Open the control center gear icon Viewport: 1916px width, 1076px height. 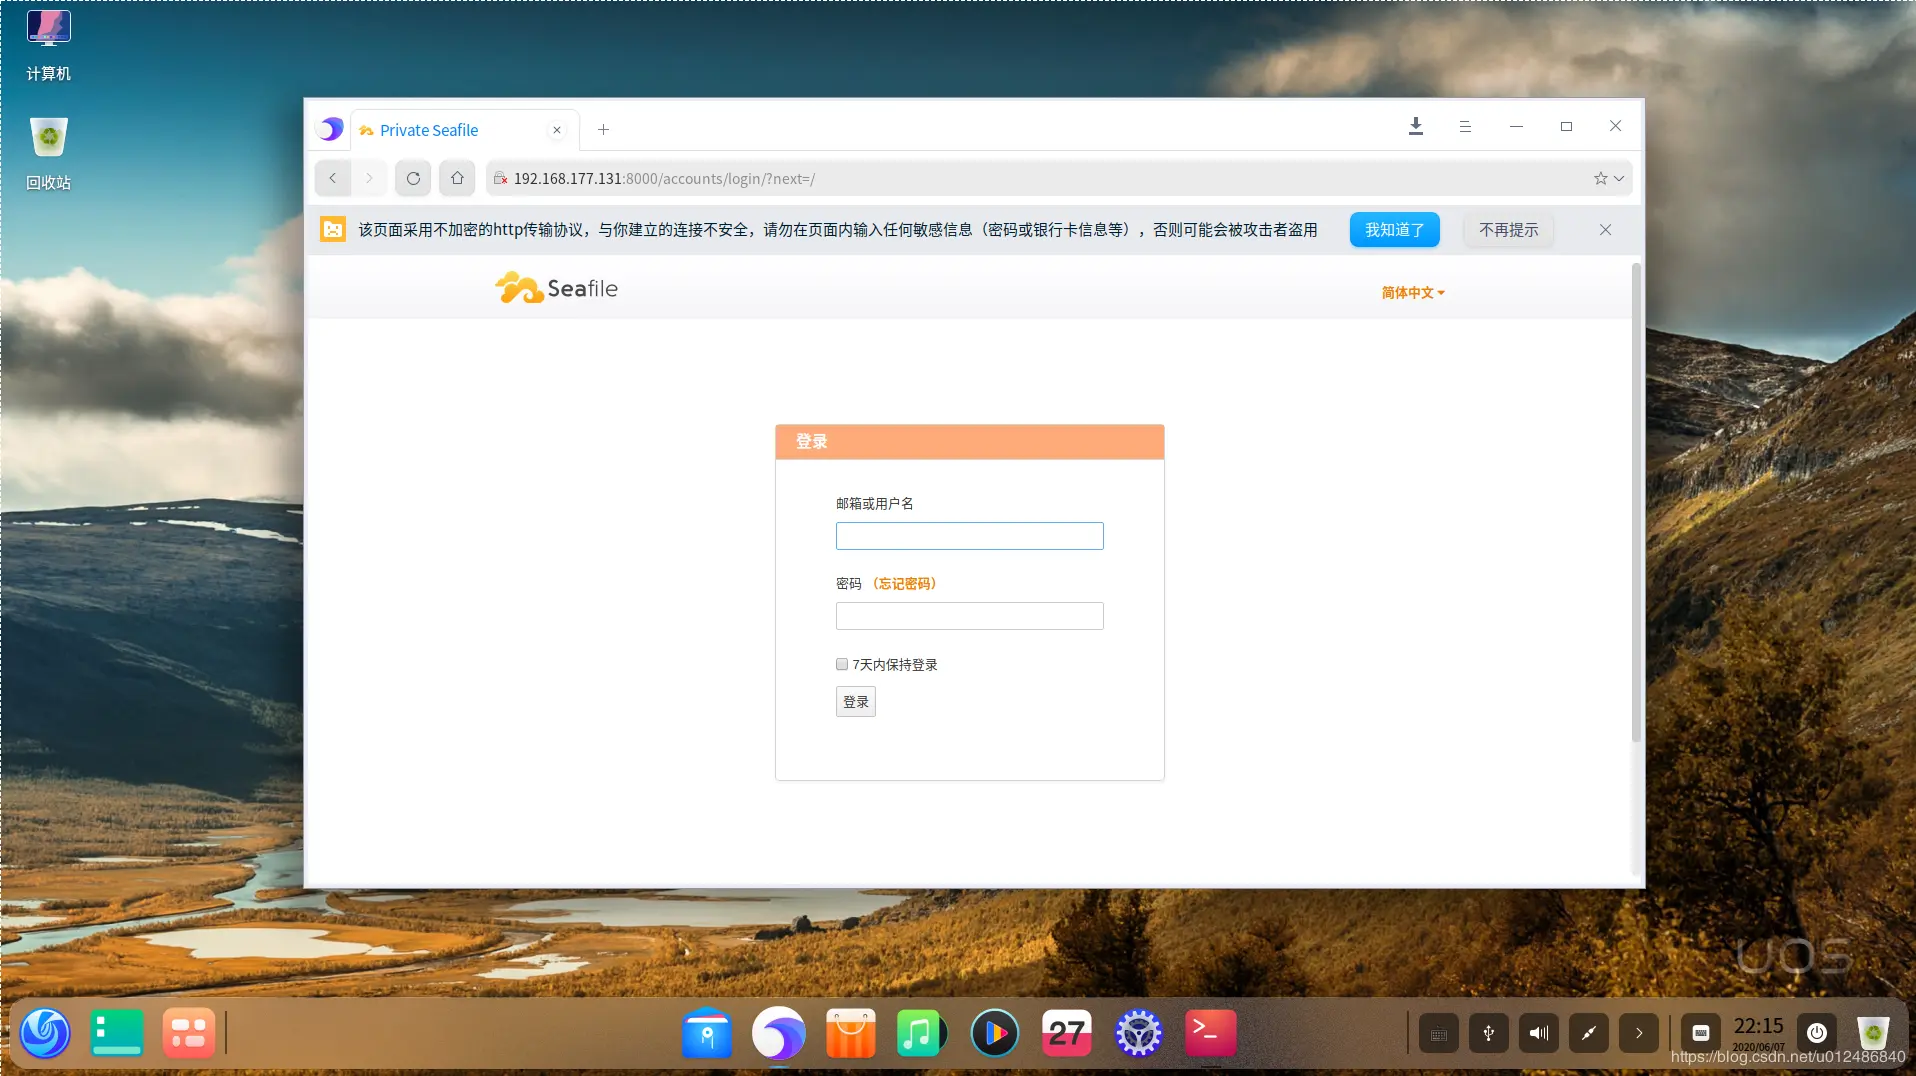1137,1033
